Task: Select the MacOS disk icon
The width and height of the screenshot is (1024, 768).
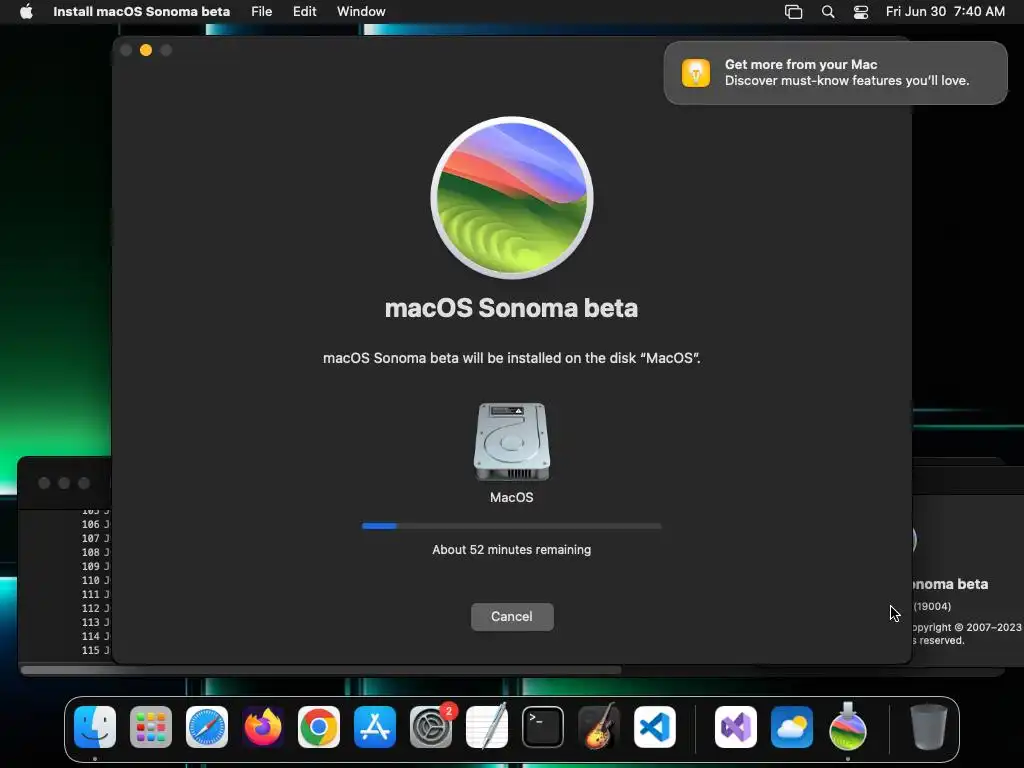Action: [x=512, y=441]
